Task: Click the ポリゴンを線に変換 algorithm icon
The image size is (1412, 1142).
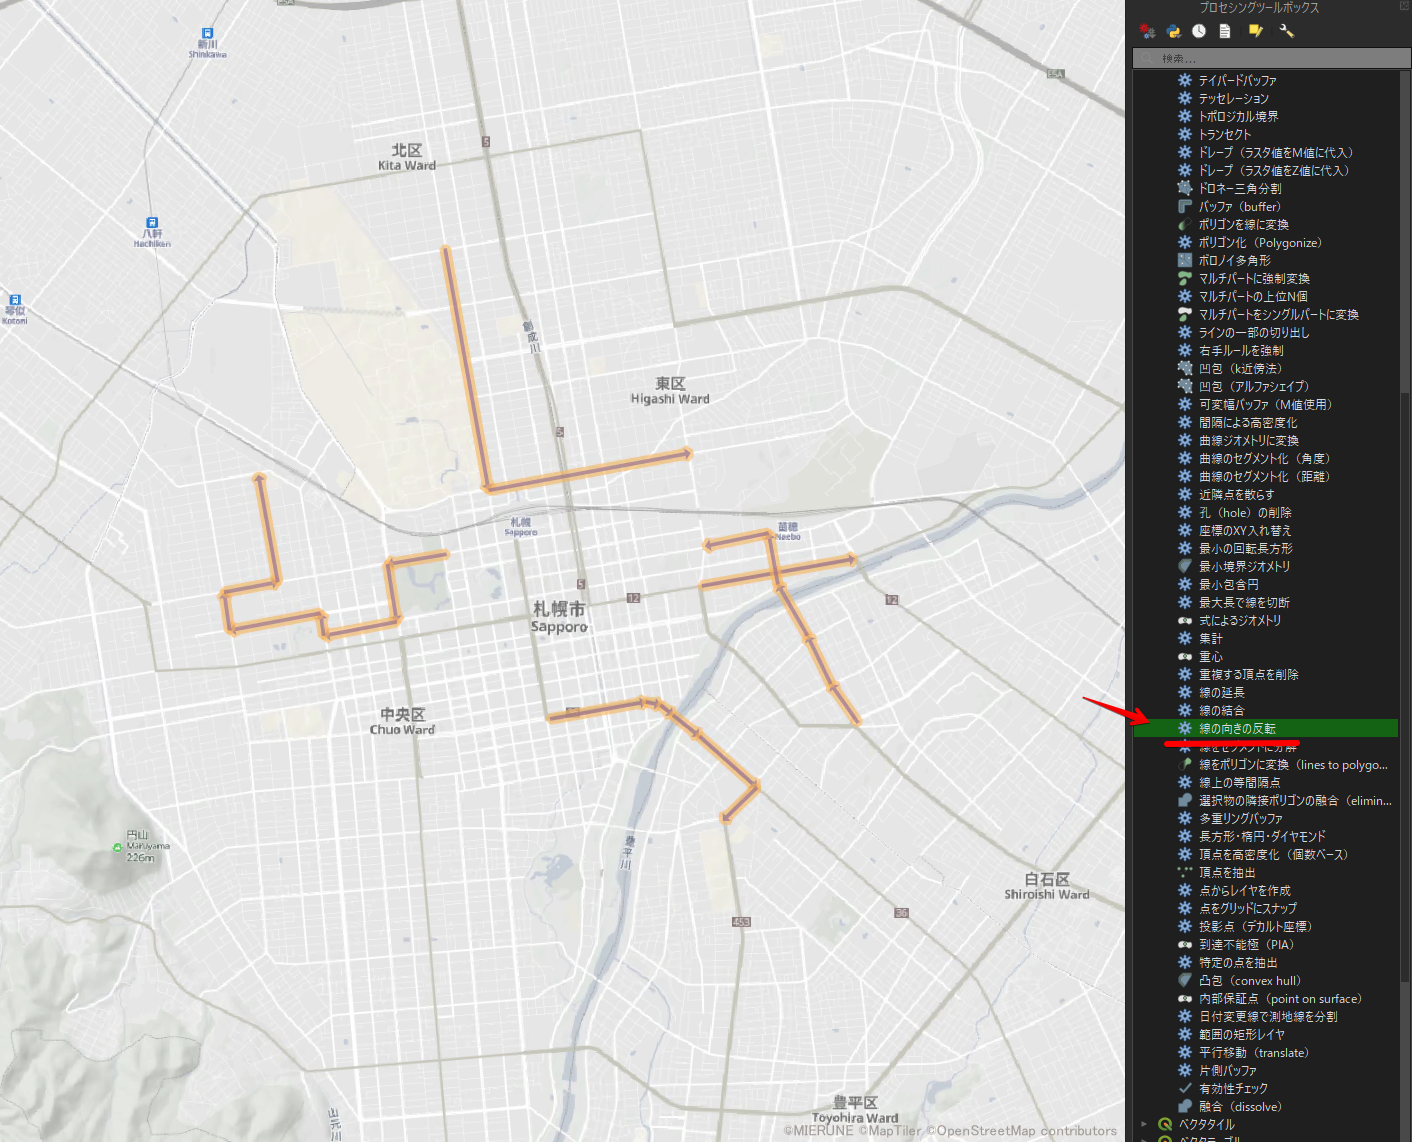Action: pyautogui.click(x=1185, y=225)
